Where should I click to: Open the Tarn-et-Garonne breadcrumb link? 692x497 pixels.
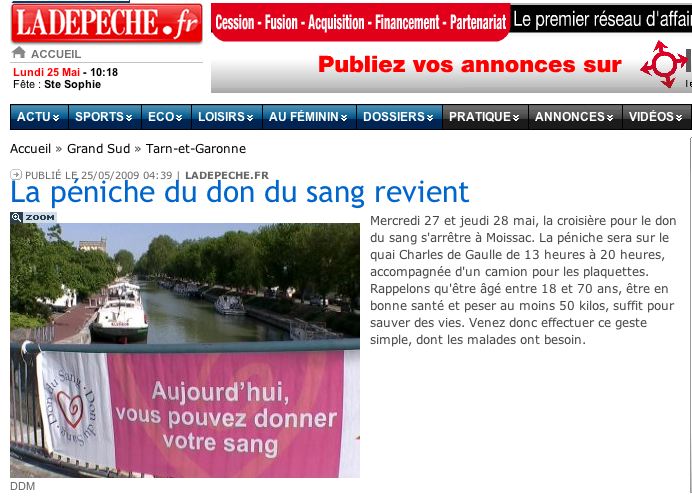(x=196, y=149)
